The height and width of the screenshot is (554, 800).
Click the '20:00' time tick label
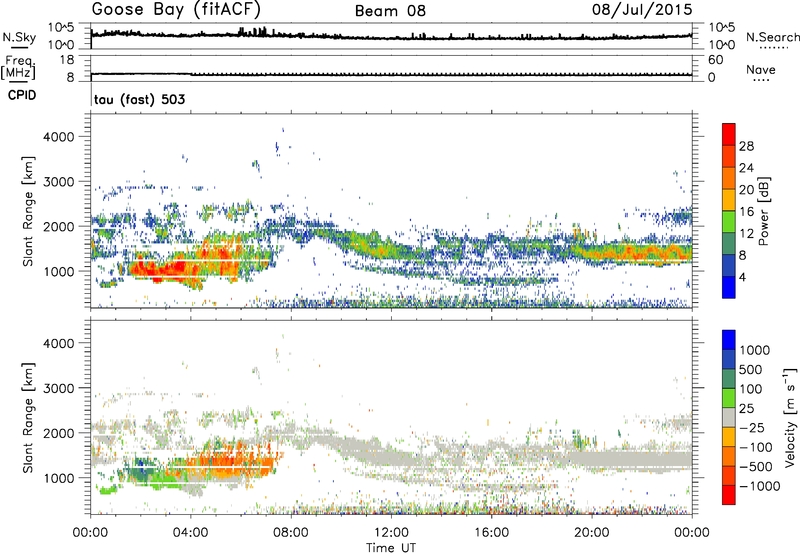coord(592,533)
